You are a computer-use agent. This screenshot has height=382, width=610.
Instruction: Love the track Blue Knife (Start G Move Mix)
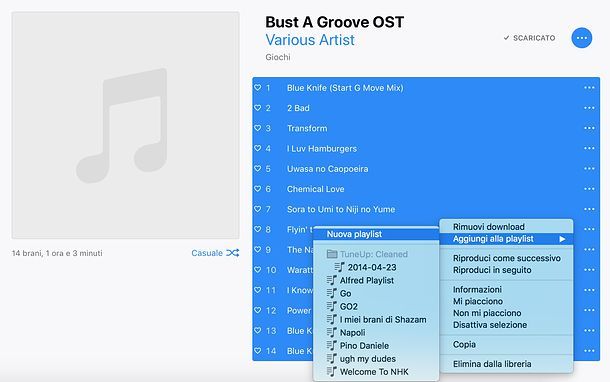coord(258,88)
